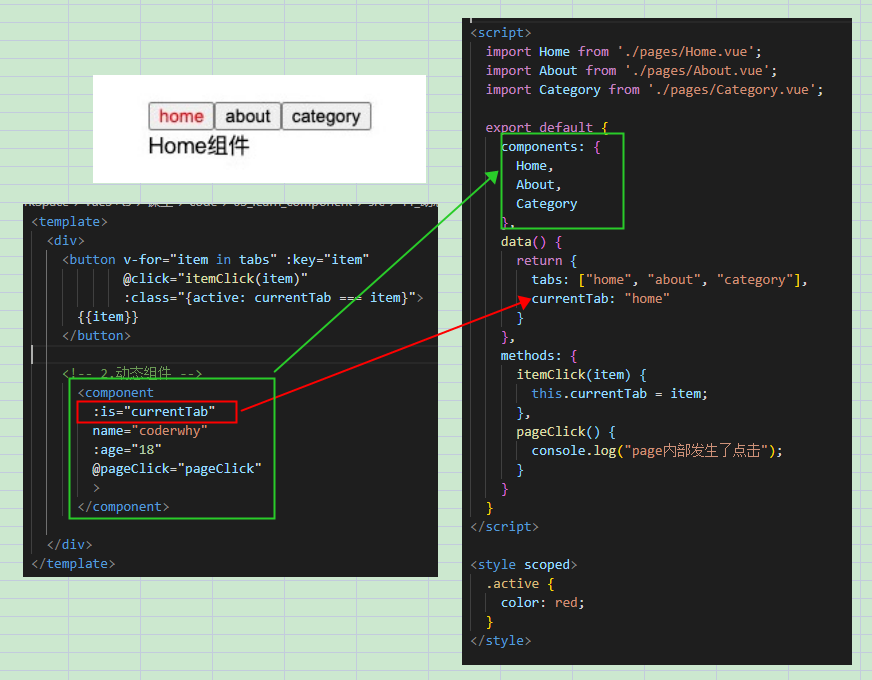This screenshot has width=872, height=680.
Task: Click 'About,' inside components object
Action: [x=539, y=185]
